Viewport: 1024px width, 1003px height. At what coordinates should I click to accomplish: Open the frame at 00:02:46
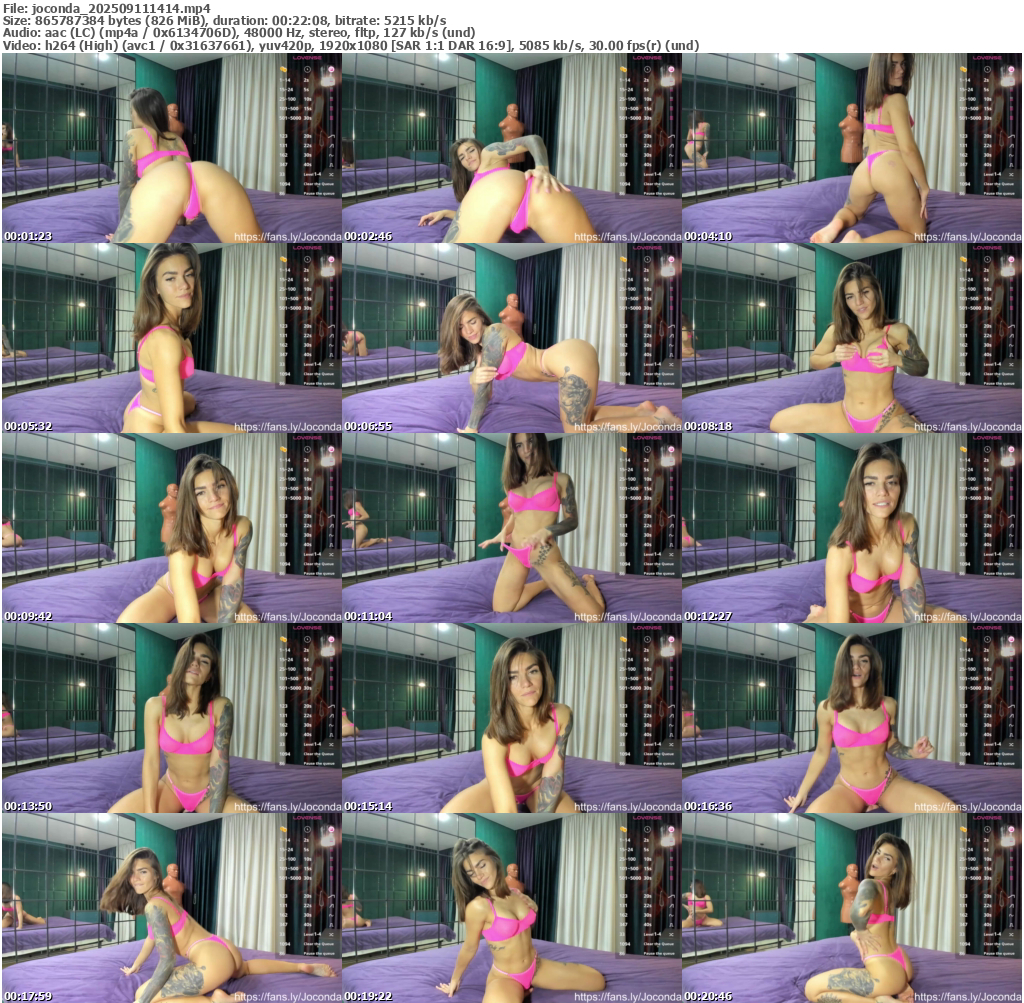512,148
